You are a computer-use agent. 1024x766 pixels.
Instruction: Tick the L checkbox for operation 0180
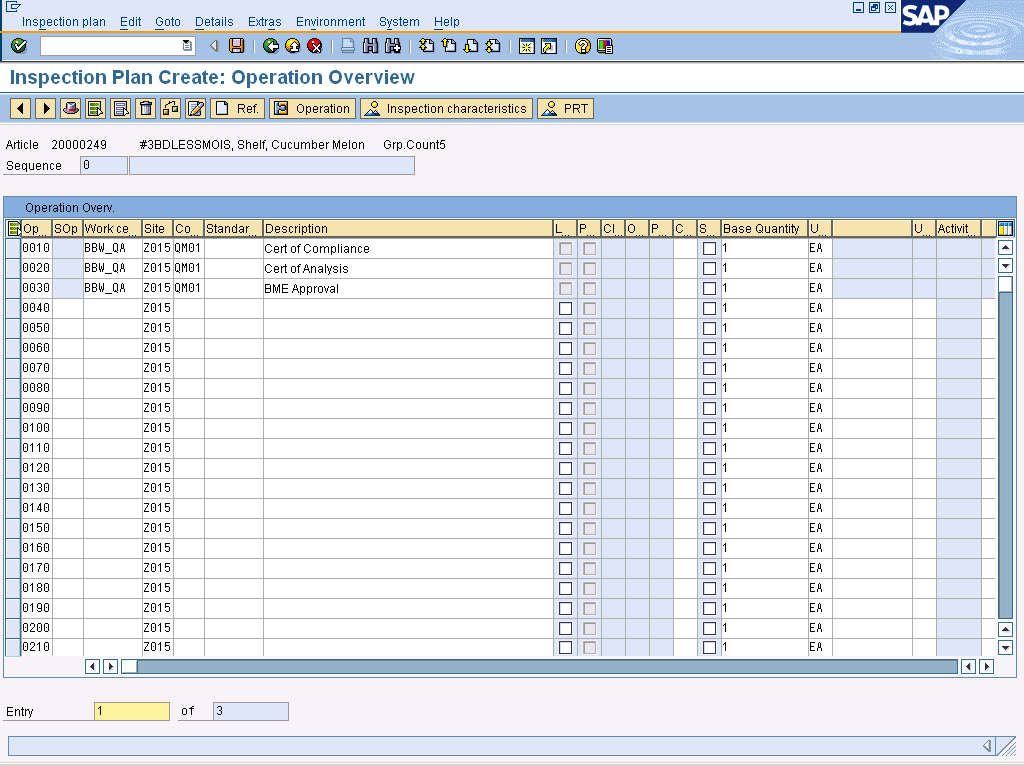point(566,588)
